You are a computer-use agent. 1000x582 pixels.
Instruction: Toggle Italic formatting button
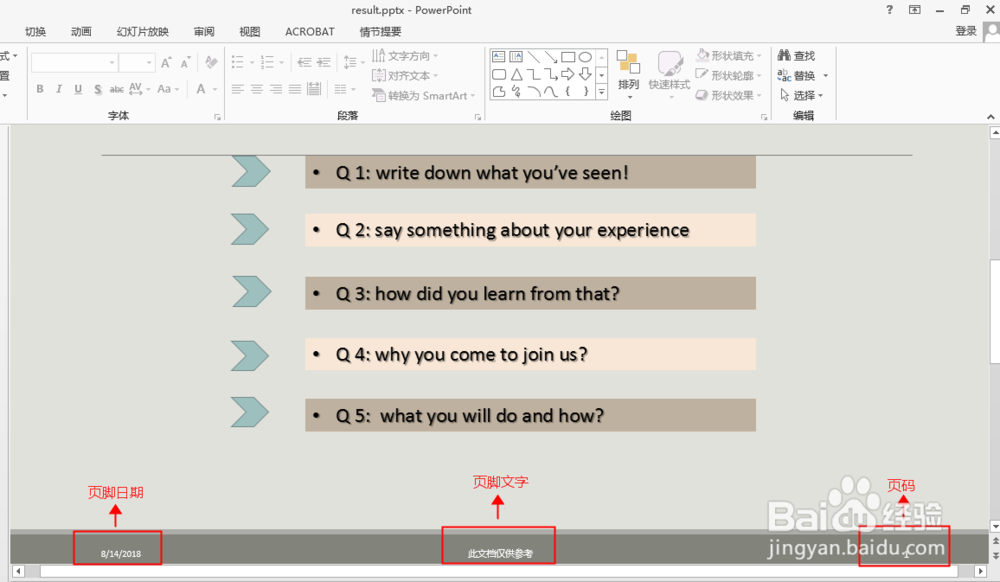pyautogui.click(x=59, y=89)
